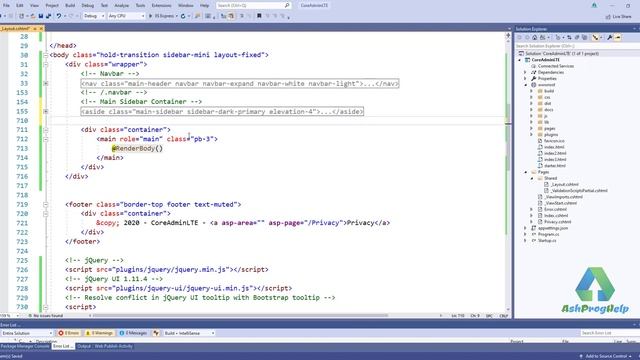Toggle the Errors filter in Error List

(68, 333)
